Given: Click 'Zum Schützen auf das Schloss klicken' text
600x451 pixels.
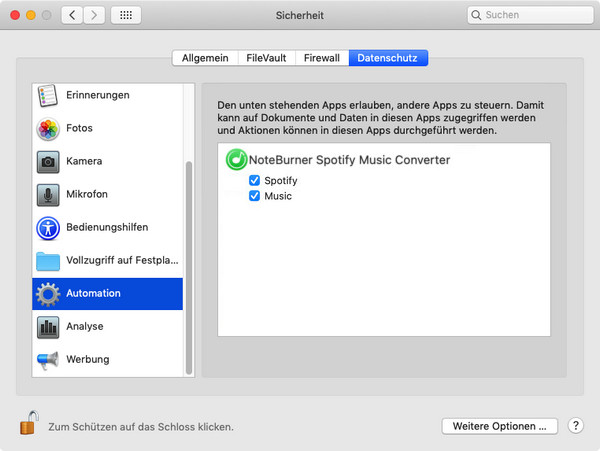Looking at the screenshot, I should [x=141, y=427].
